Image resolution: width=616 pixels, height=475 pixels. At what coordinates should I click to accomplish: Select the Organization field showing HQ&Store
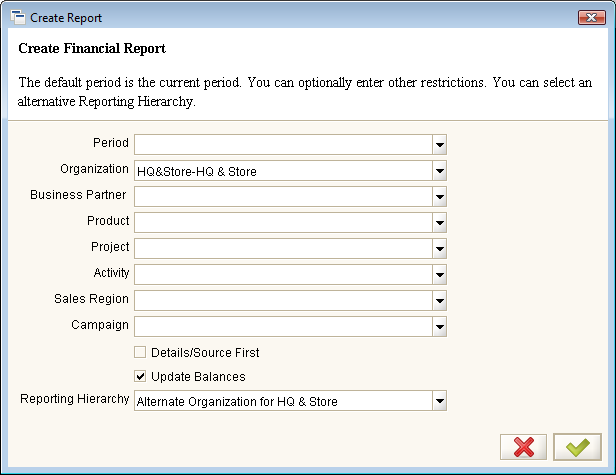(x=284, y=171)
